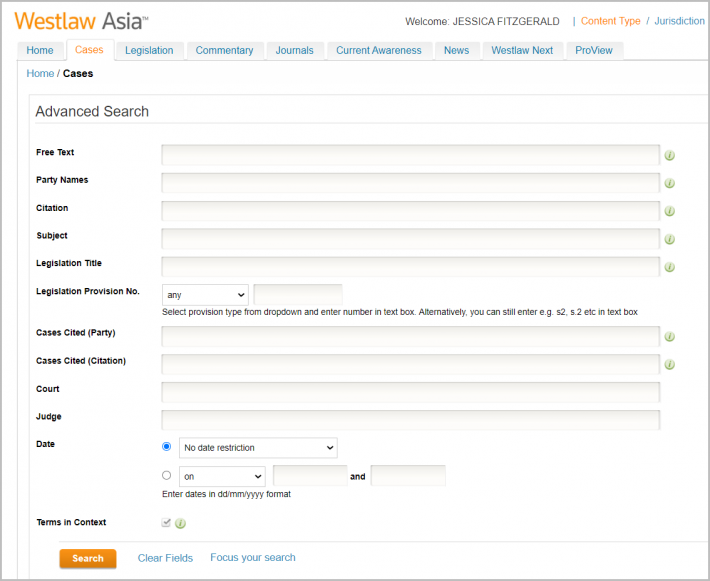The height and width of the screenshot is (581, 710).
Task: Open the Legislation Provision type 'any' dropdown
Action: click(205, 295)
